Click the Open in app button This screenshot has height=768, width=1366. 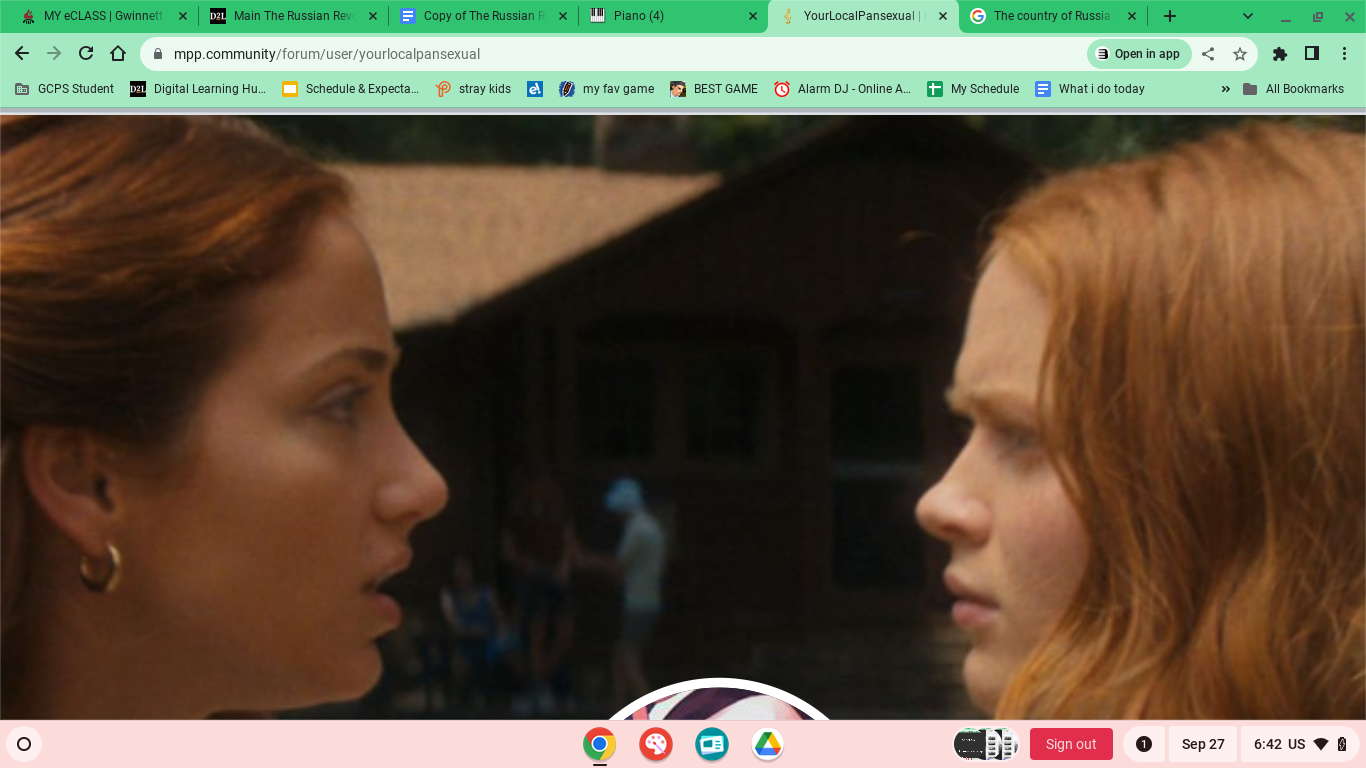(x=1138, y=54)
